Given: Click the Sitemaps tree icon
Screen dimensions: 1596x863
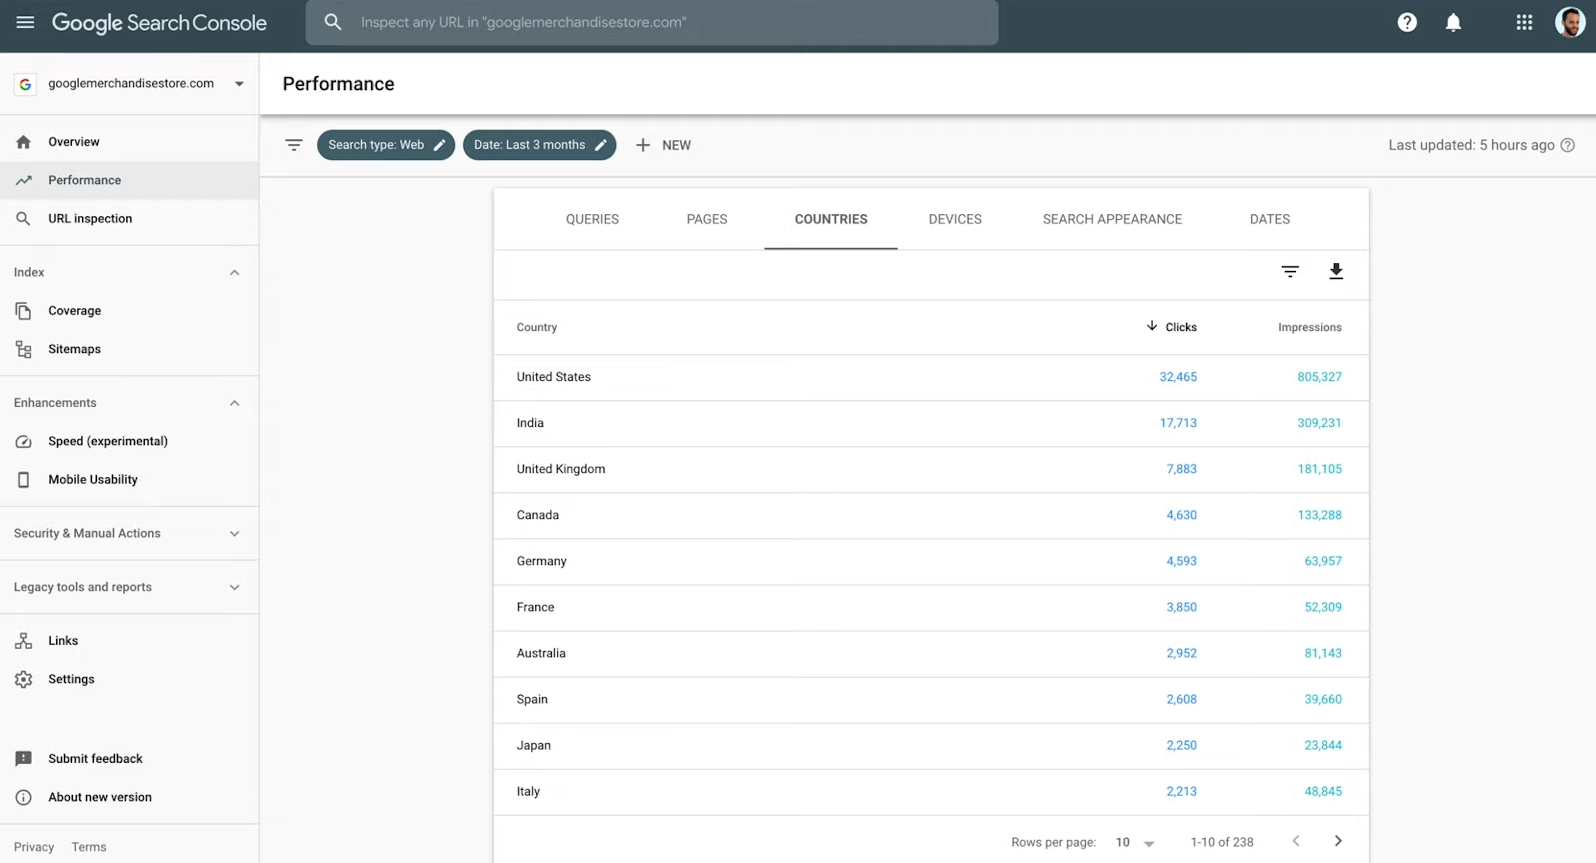Looking at the screenshot, I should point(24,349).
